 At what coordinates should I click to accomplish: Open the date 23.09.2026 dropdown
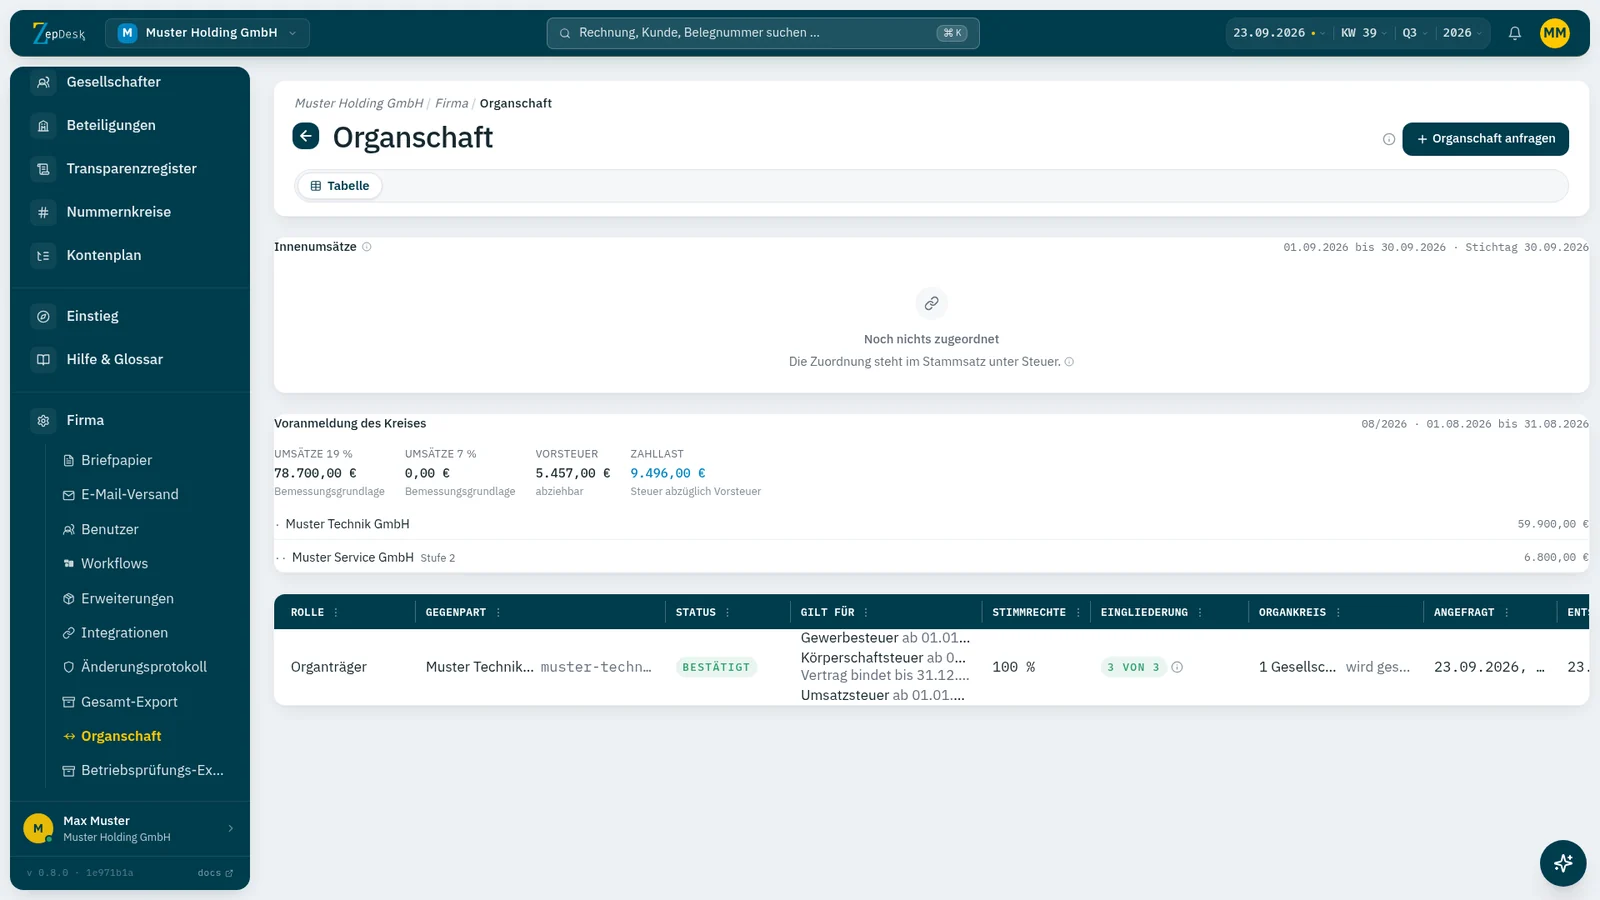pos(1279,33)
